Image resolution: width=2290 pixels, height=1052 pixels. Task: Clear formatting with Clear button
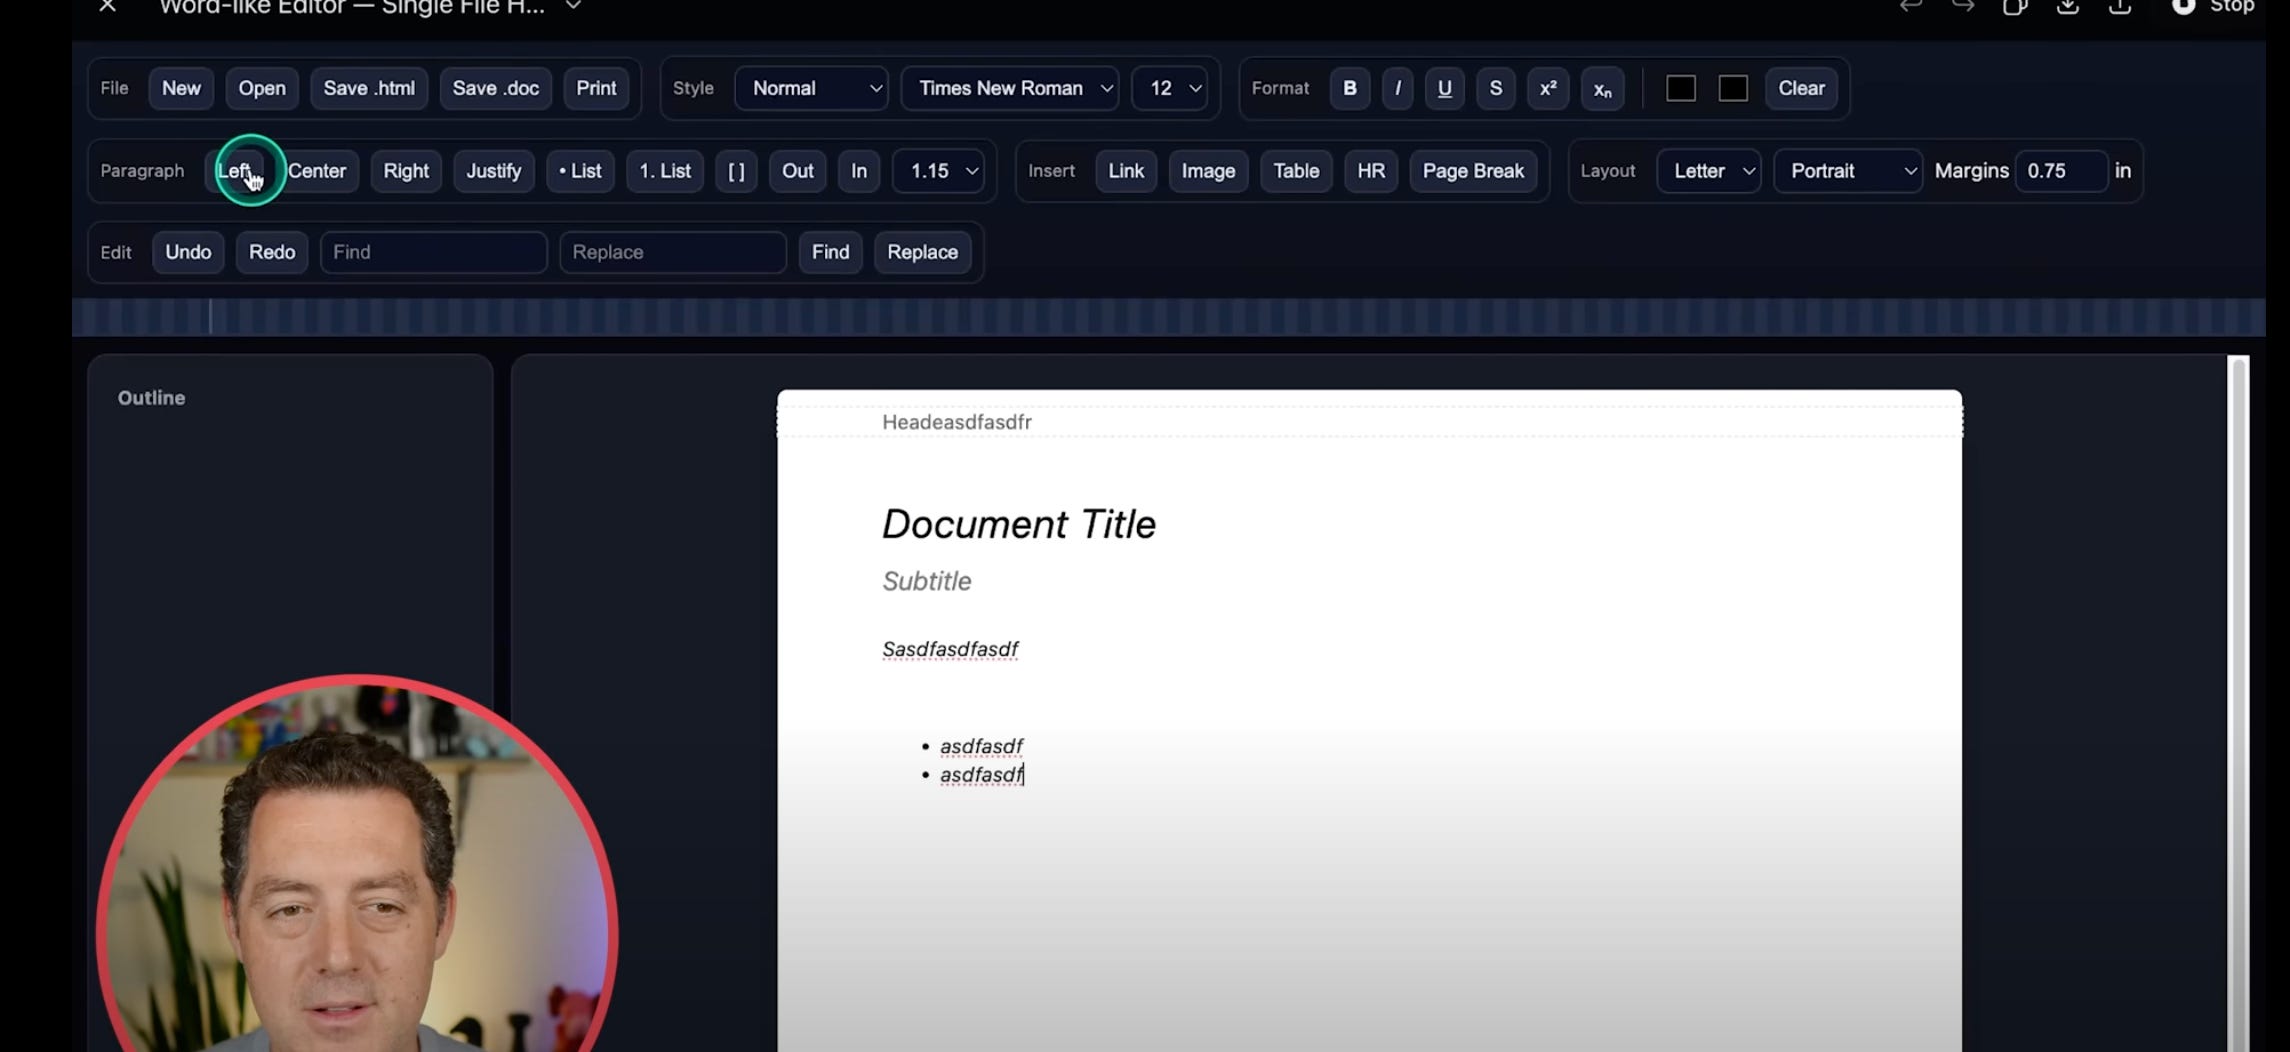point(1801,88)
